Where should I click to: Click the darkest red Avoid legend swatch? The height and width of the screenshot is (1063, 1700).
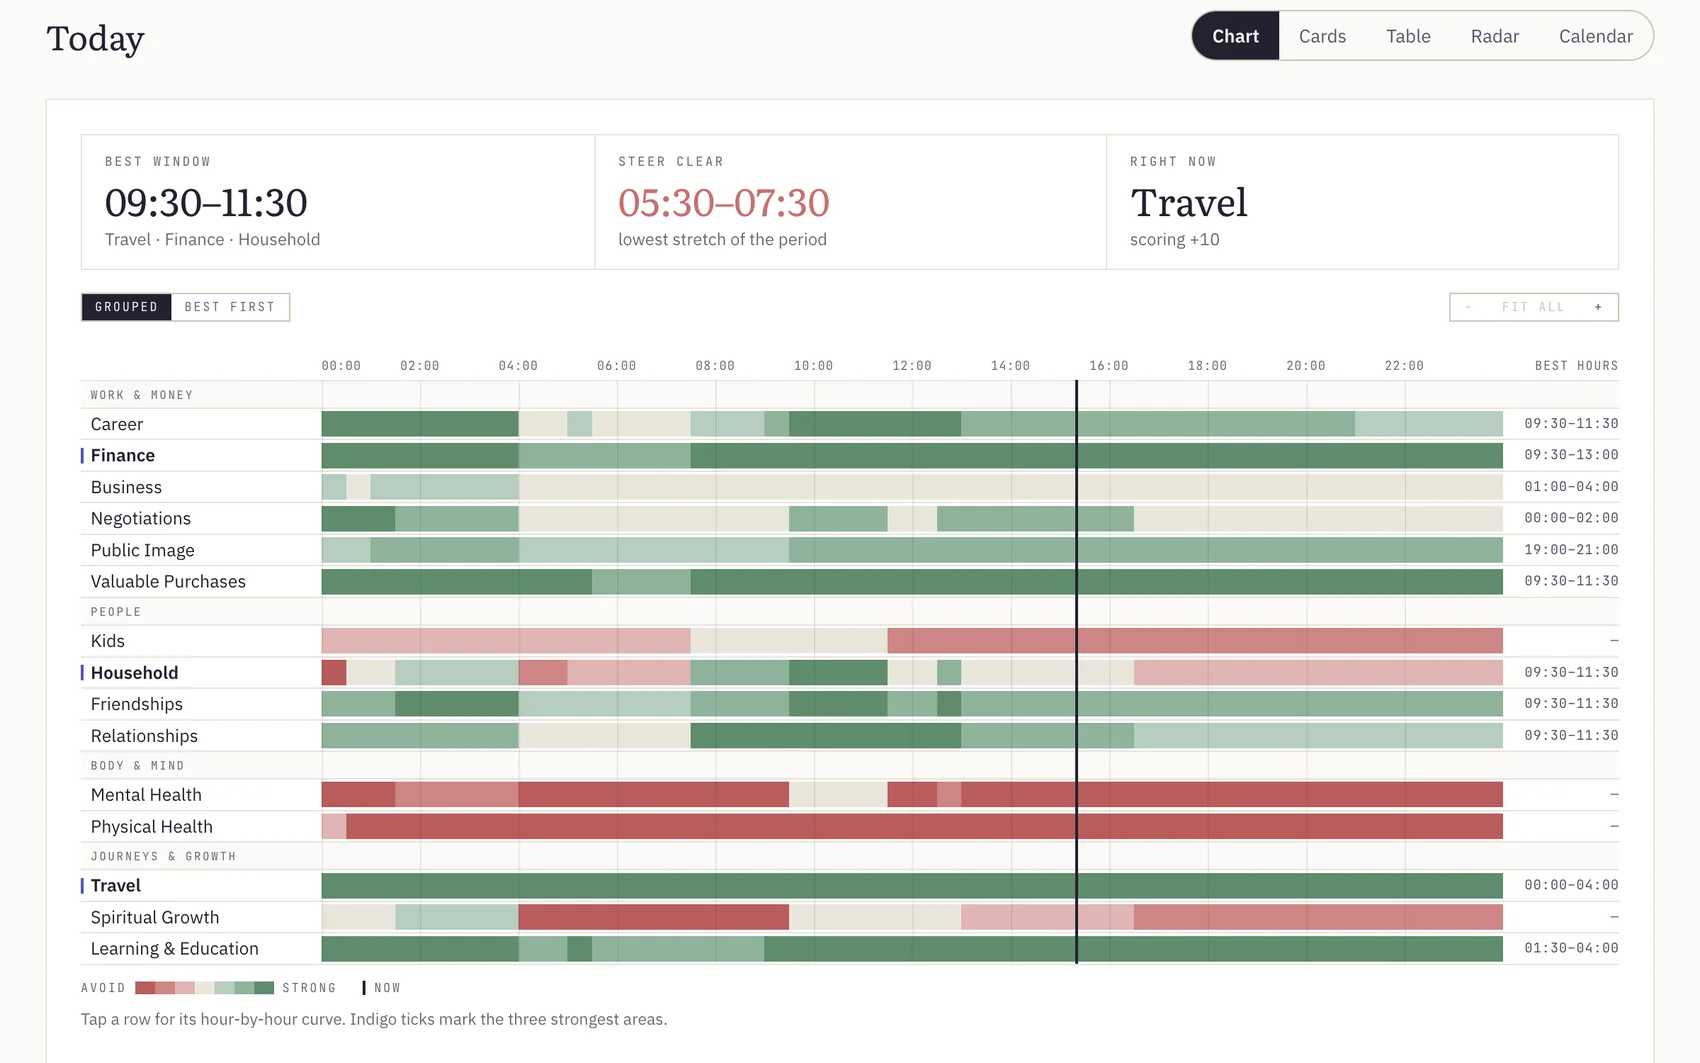coord(145,988)
